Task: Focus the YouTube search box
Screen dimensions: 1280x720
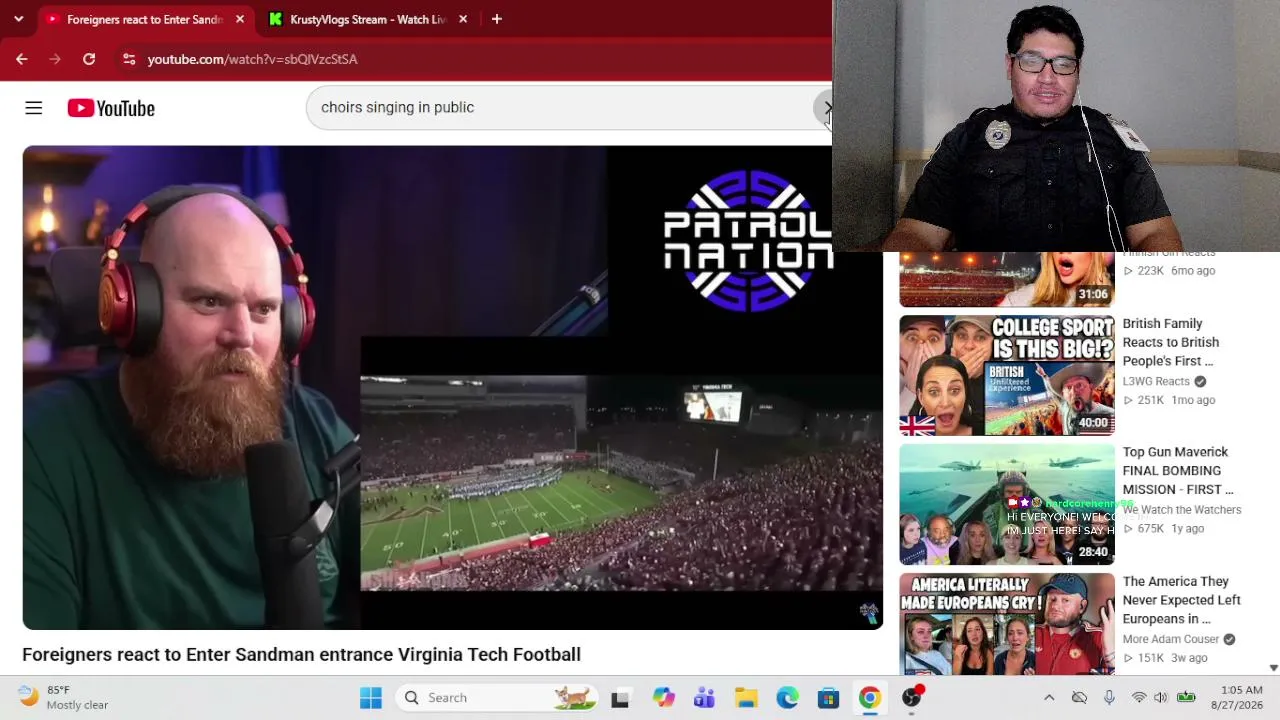Action: click(560, 107)
